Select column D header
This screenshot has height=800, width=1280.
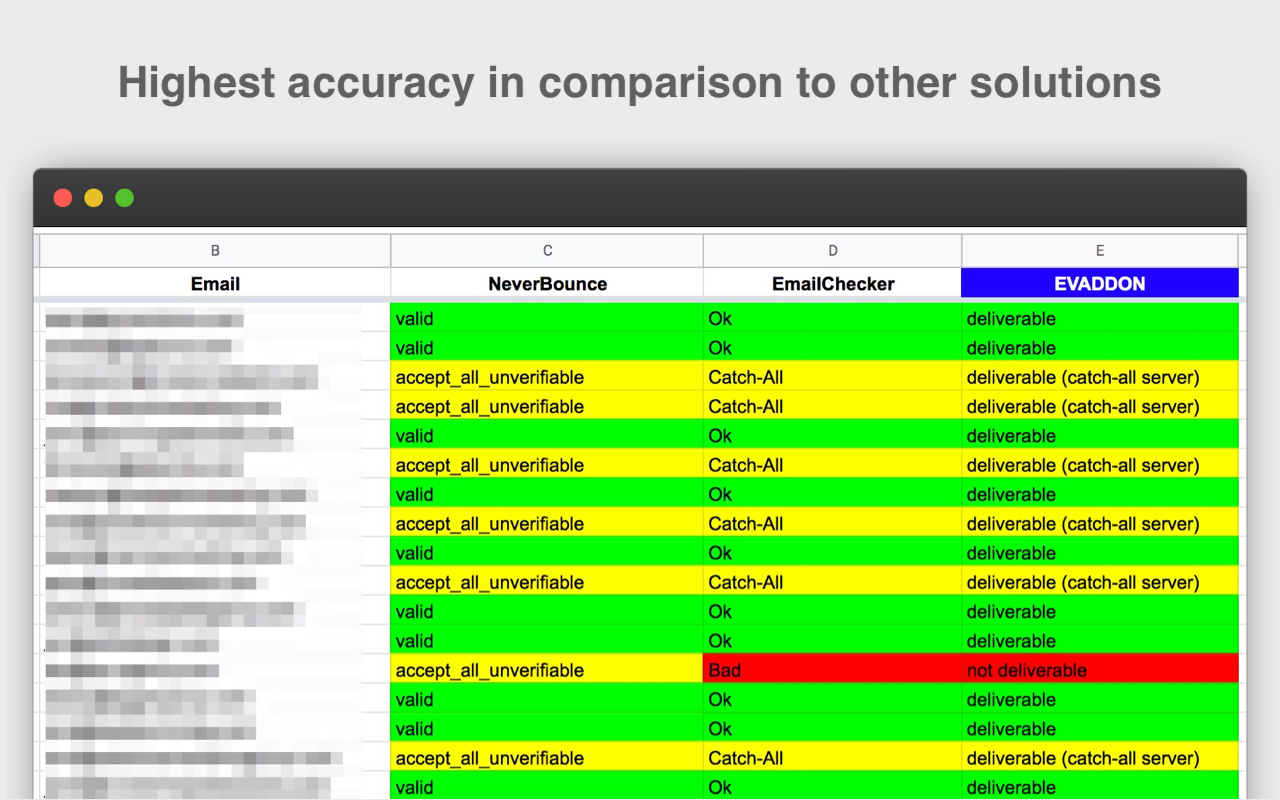[x=832, y=251]
